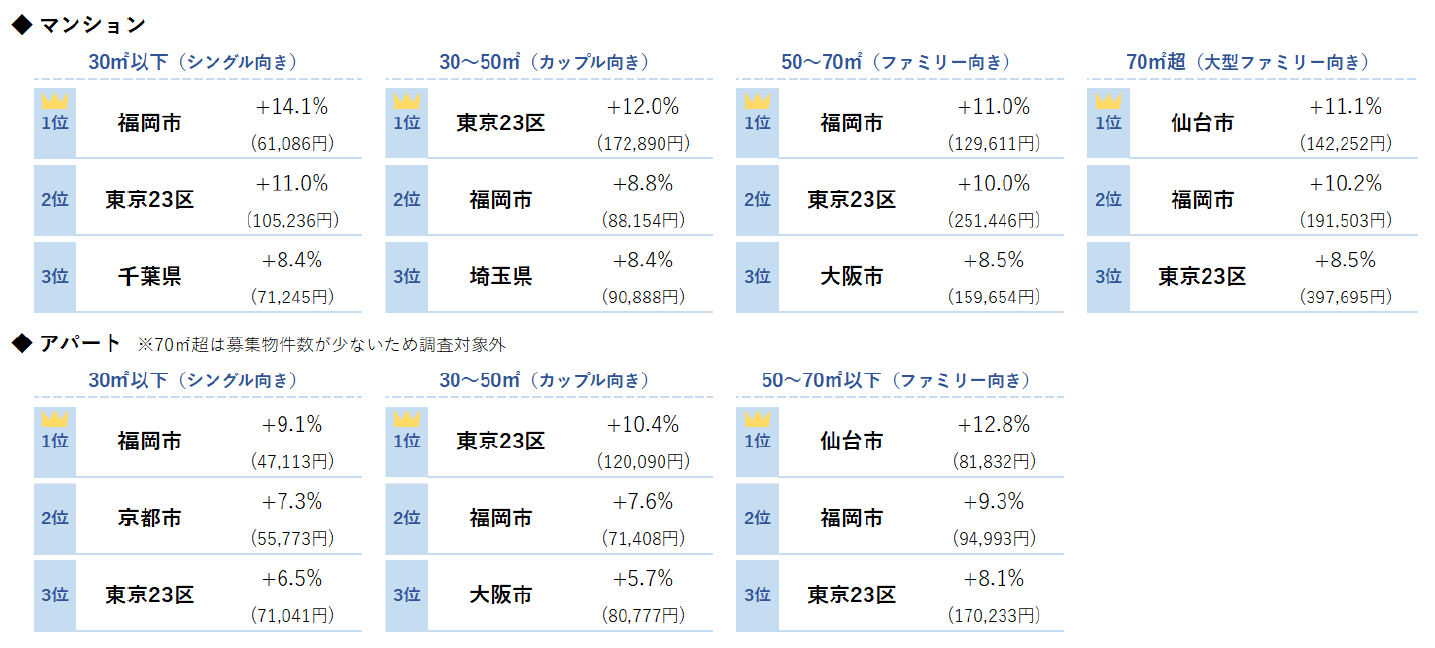The image size is (1435, 648).
Task: Click the diamond bullet before アパート heading
Action: [21, 344]
